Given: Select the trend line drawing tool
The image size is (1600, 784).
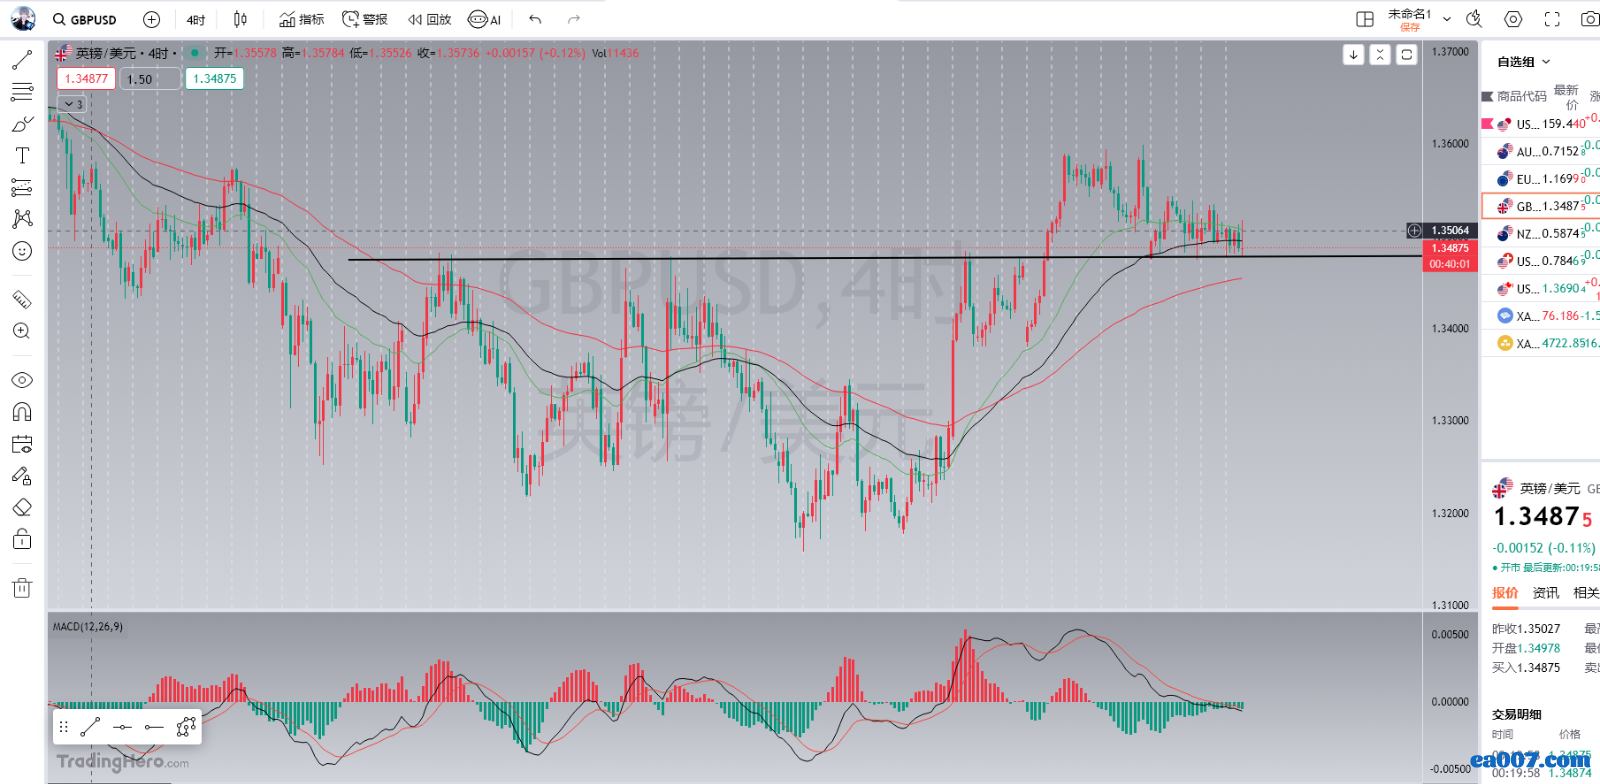Looking at the screenshot, I should point(22,61).
